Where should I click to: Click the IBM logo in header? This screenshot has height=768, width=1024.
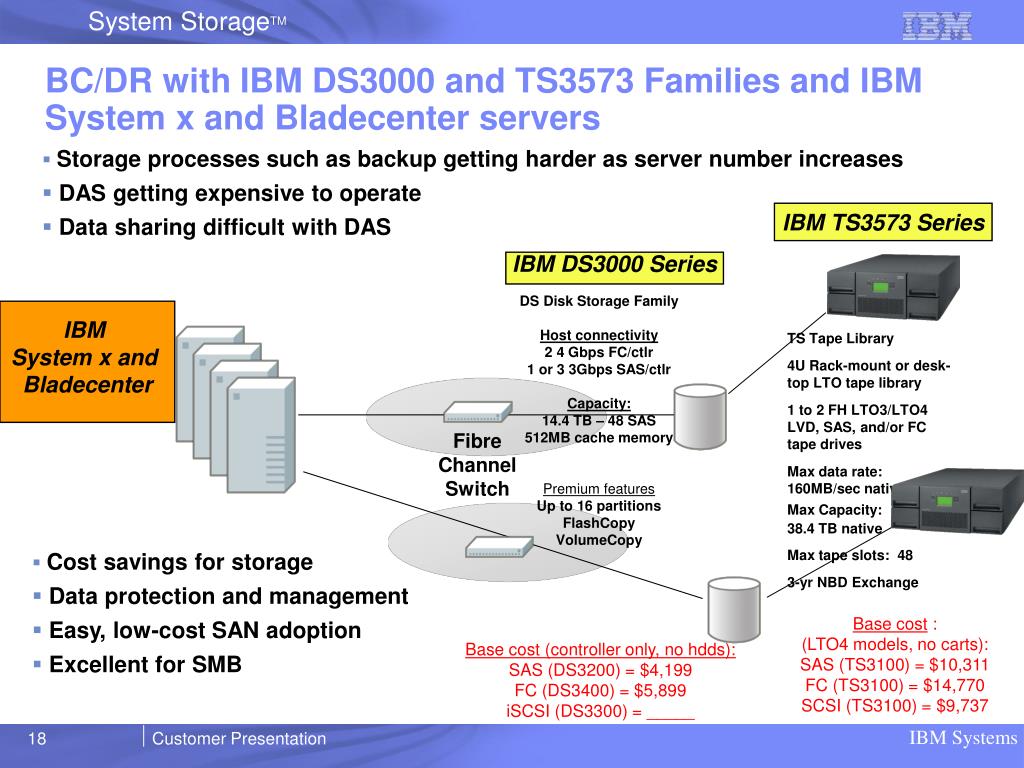point(936,25)
